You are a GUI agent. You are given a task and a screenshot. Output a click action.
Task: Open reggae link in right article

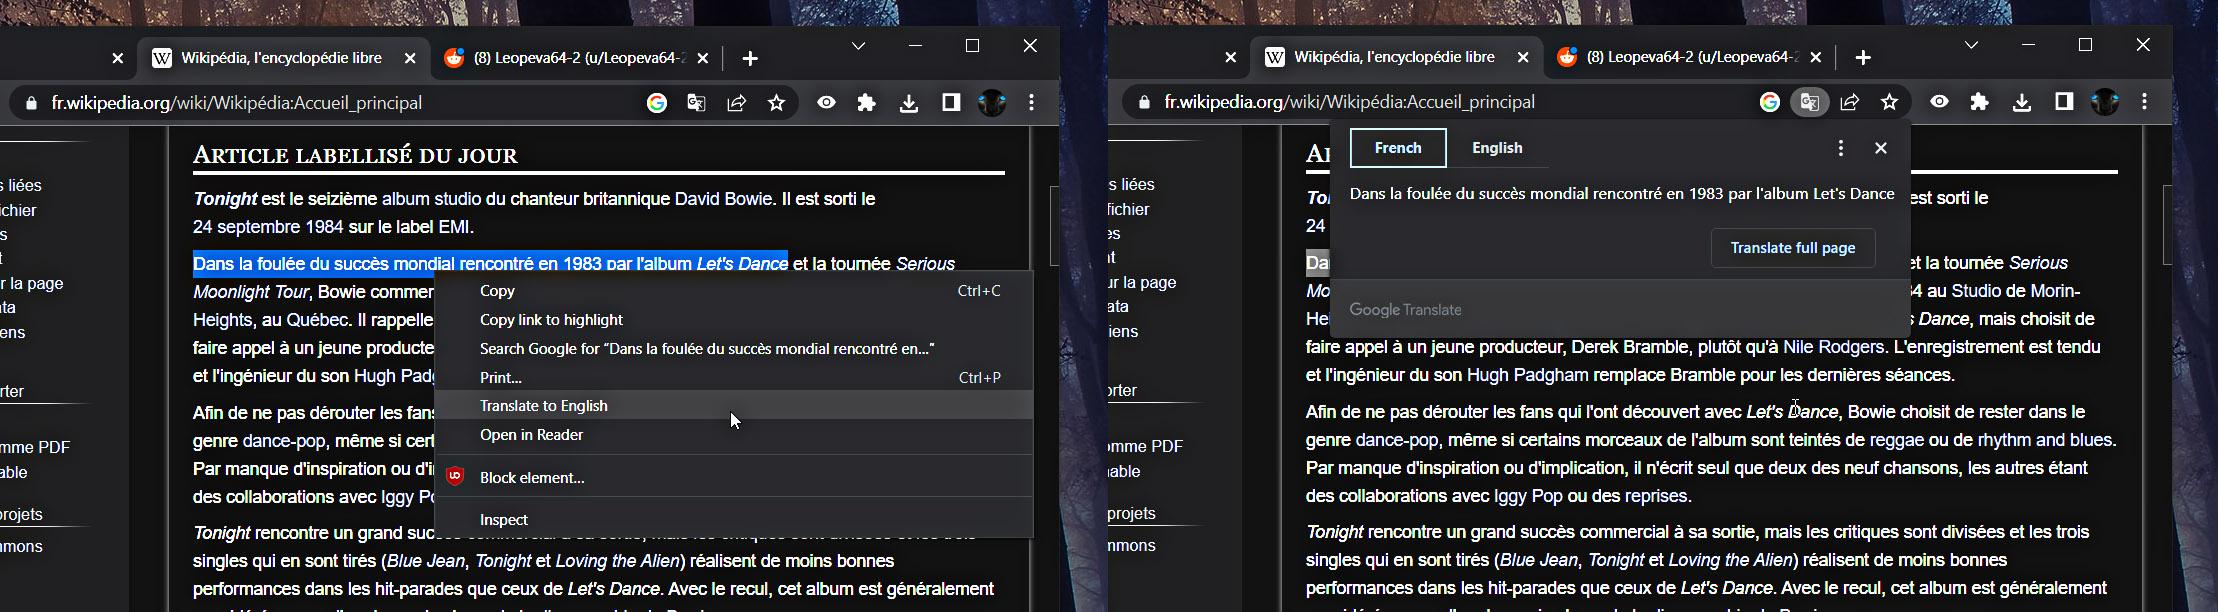pyautogui.click(x=1897, y=440)
